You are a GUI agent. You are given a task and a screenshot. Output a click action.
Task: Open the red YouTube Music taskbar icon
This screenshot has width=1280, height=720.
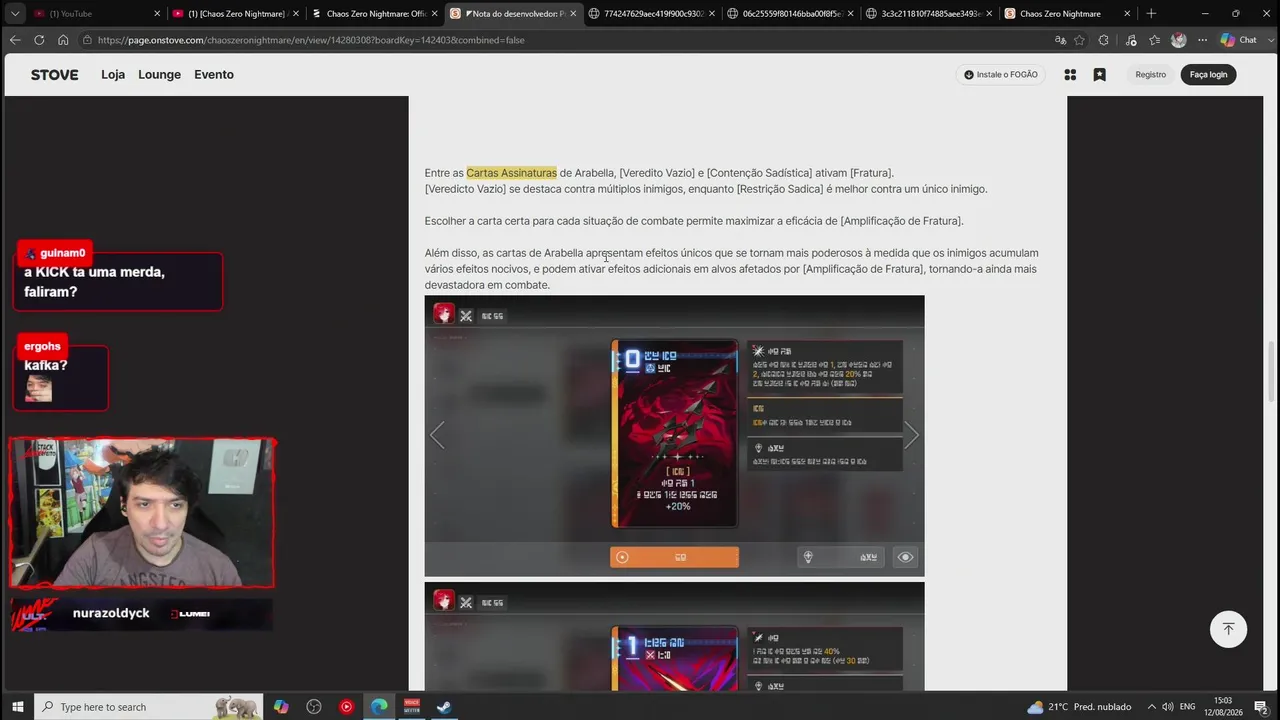pyautogui.click(x=346, y=707)
